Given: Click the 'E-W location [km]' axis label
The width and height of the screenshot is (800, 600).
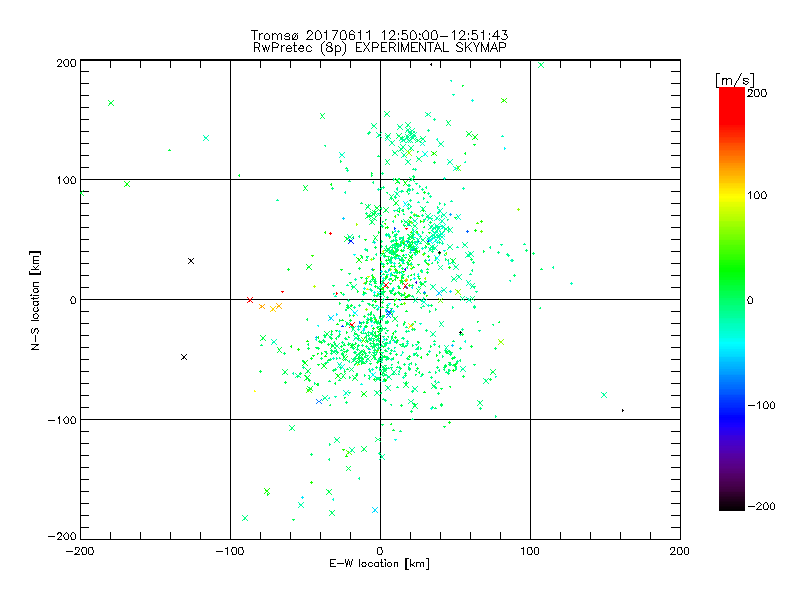Looking at the screenshot, I should 380,564.
